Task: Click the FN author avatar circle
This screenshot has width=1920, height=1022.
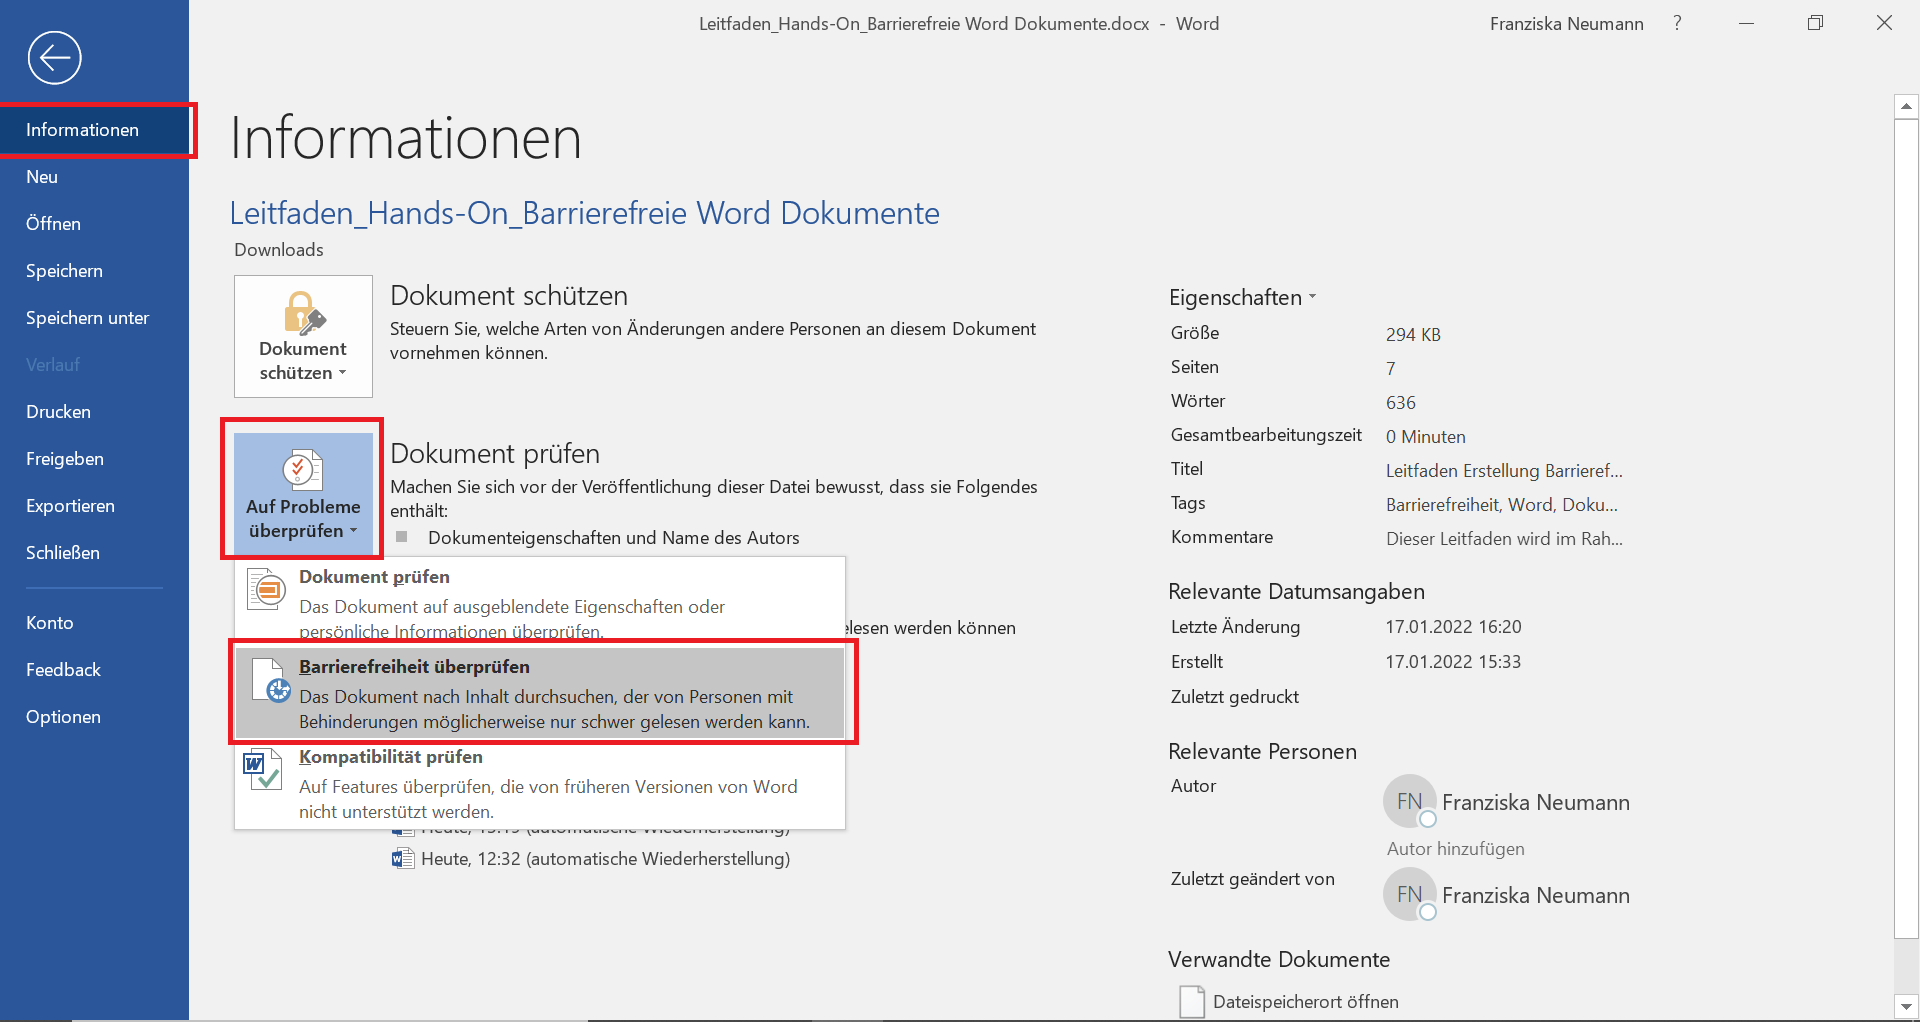Action: (x=1409, y=801)
